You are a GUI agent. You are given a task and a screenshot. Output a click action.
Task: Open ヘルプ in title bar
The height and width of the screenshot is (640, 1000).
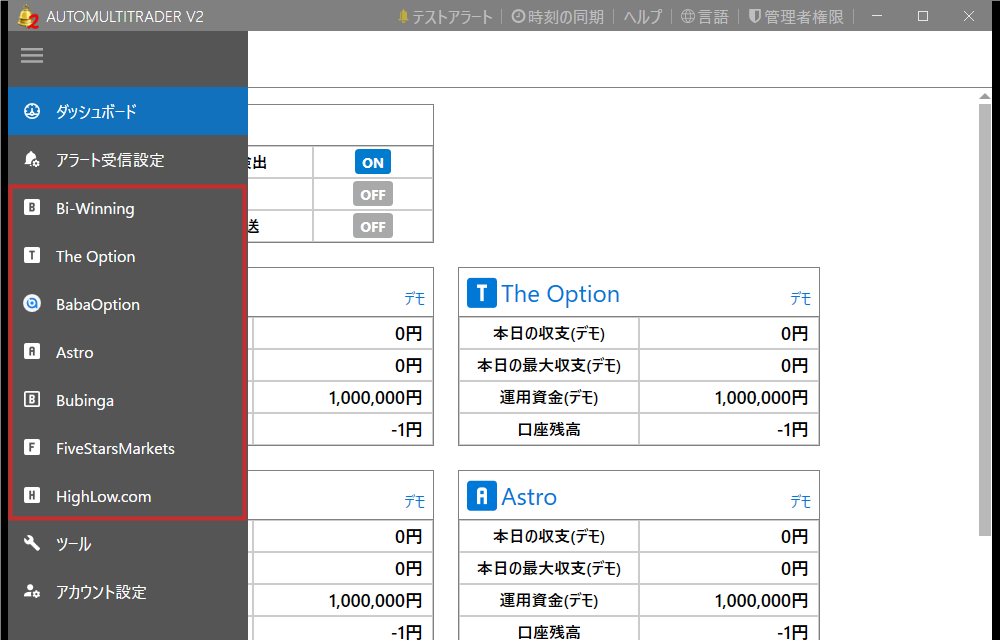coord(643,17)
